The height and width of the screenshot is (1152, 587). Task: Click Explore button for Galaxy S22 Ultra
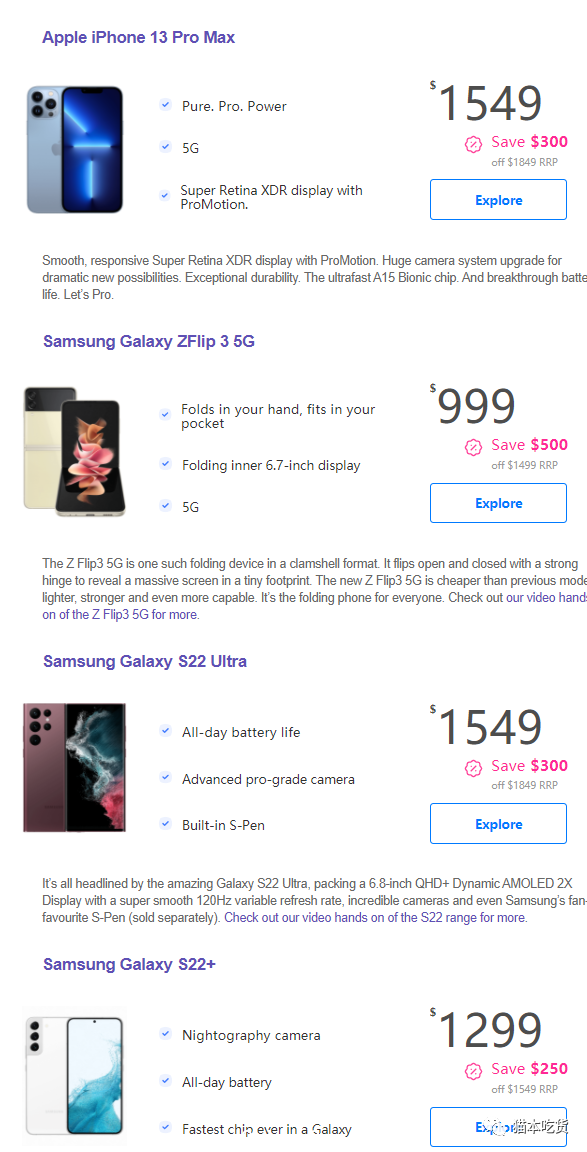(498, 824)
